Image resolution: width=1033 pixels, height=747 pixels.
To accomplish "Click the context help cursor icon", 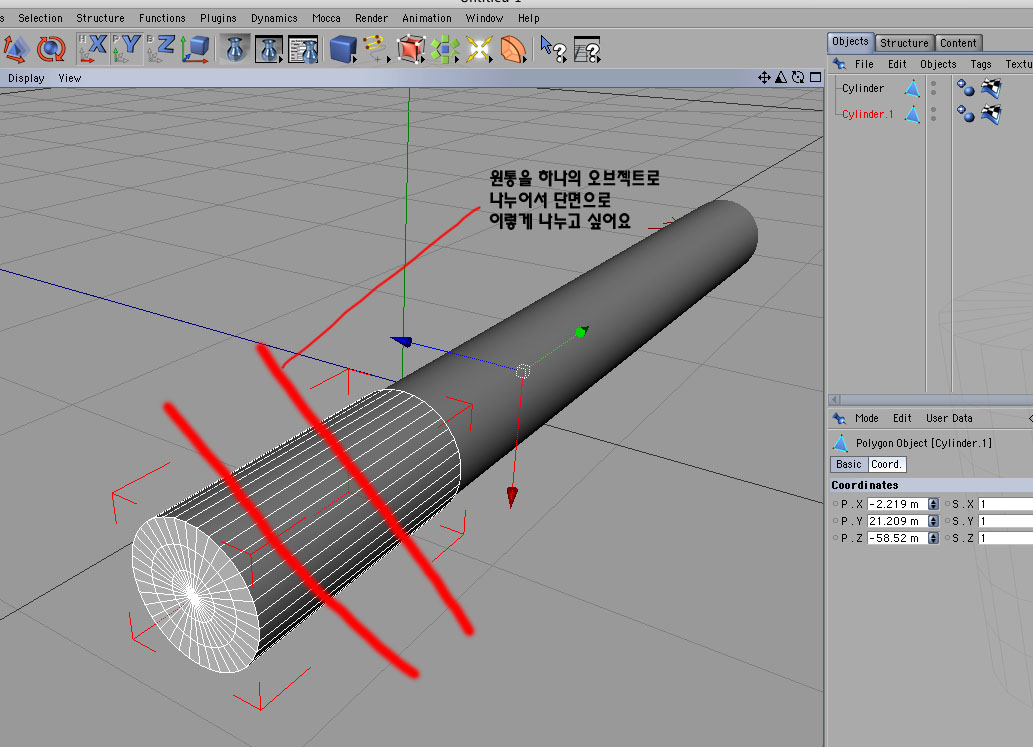I will pyautogui.click(x=553, y=49).
